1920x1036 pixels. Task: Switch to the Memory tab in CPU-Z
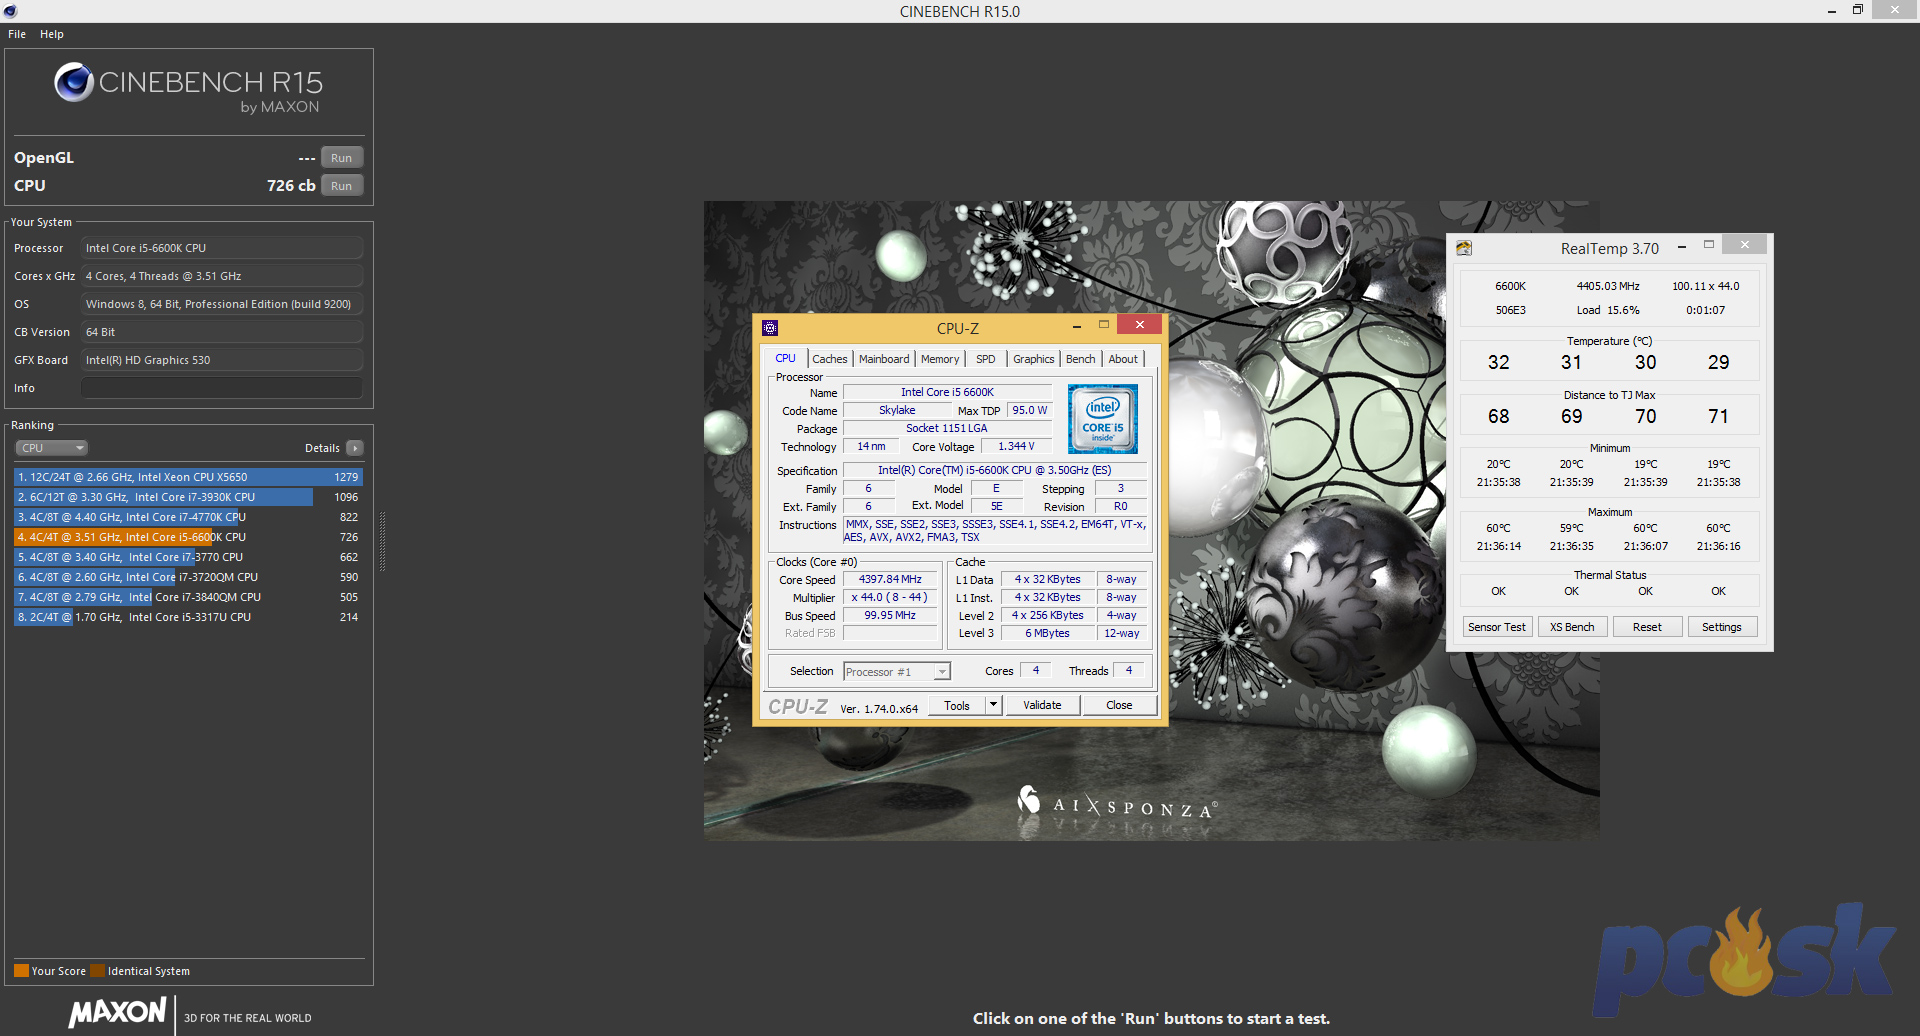point(940,359)
